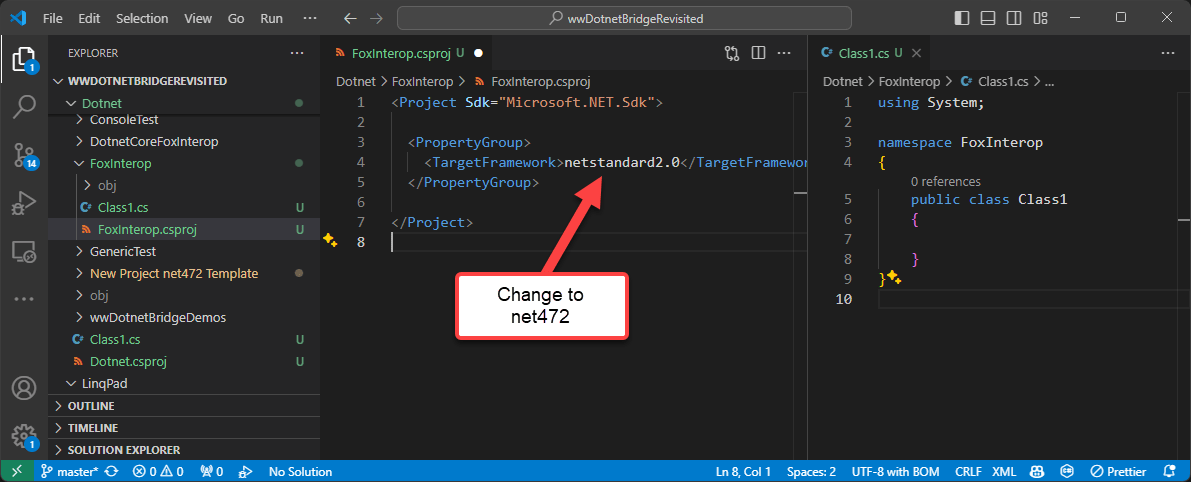1191x482 pixels.
Task: Click the wwDotnetBridgeRevisited search box
Action: (x=624, y=18)
